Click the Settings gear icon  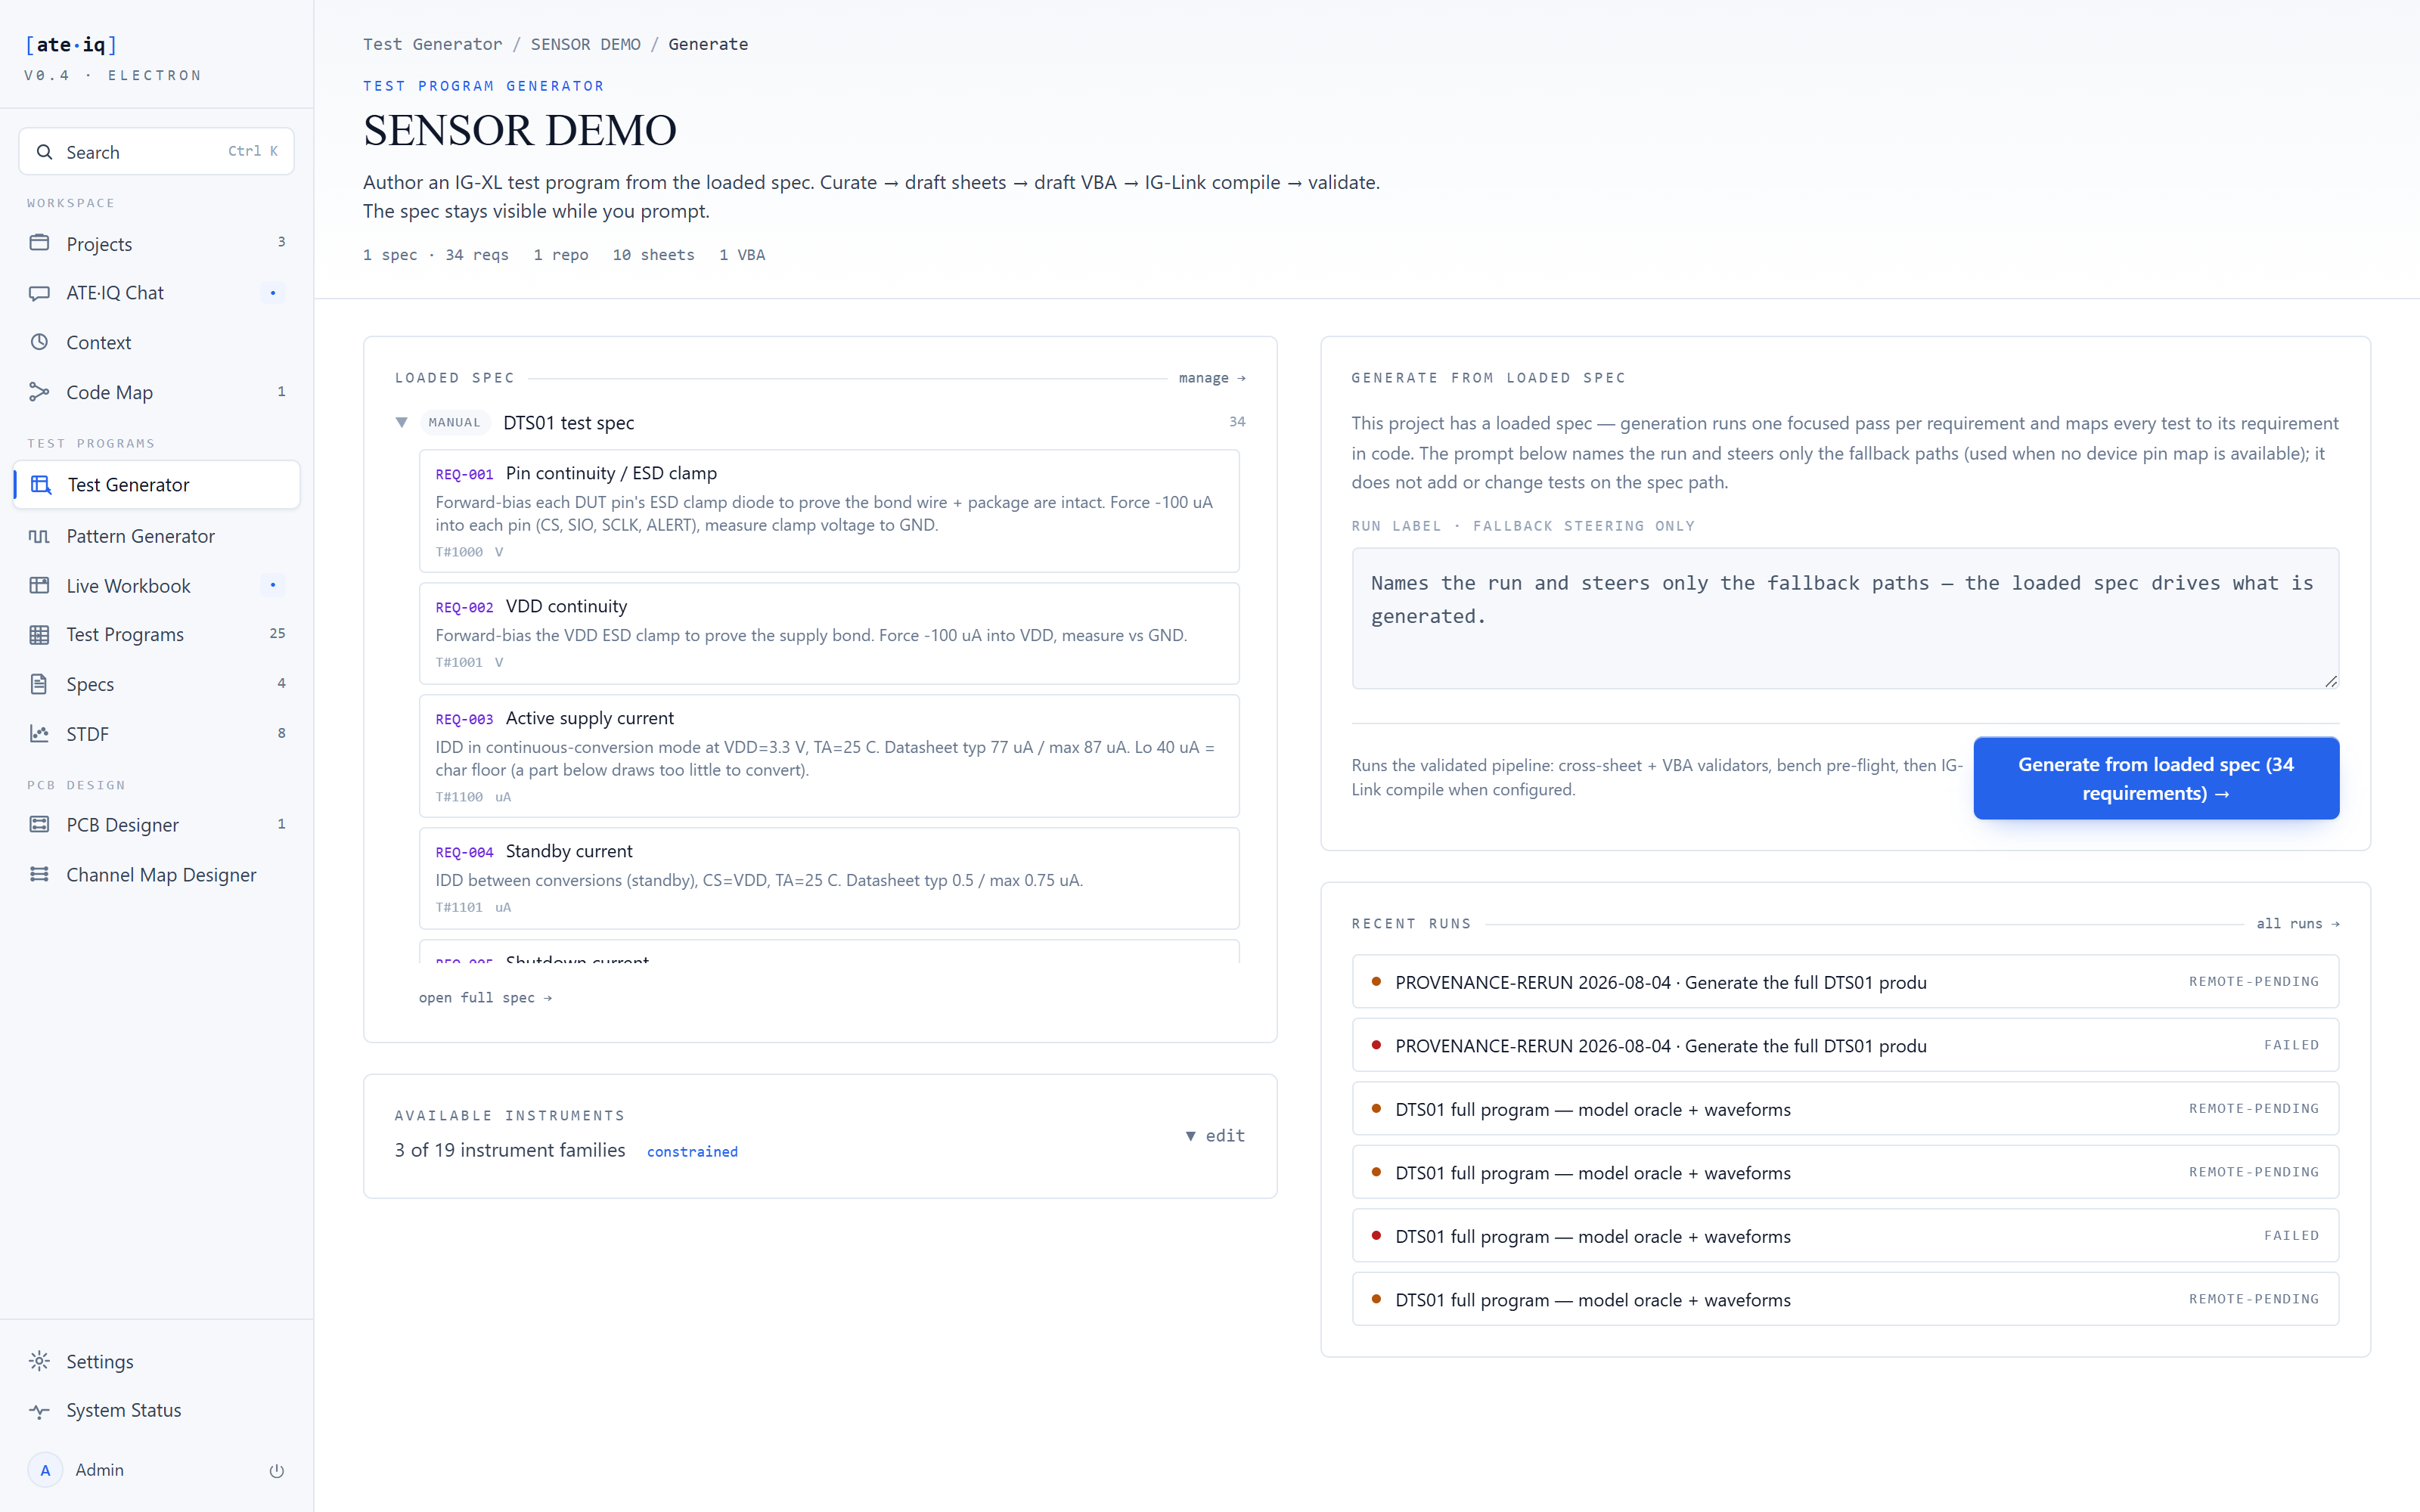pyautogui.click(x=39, y=1361)
